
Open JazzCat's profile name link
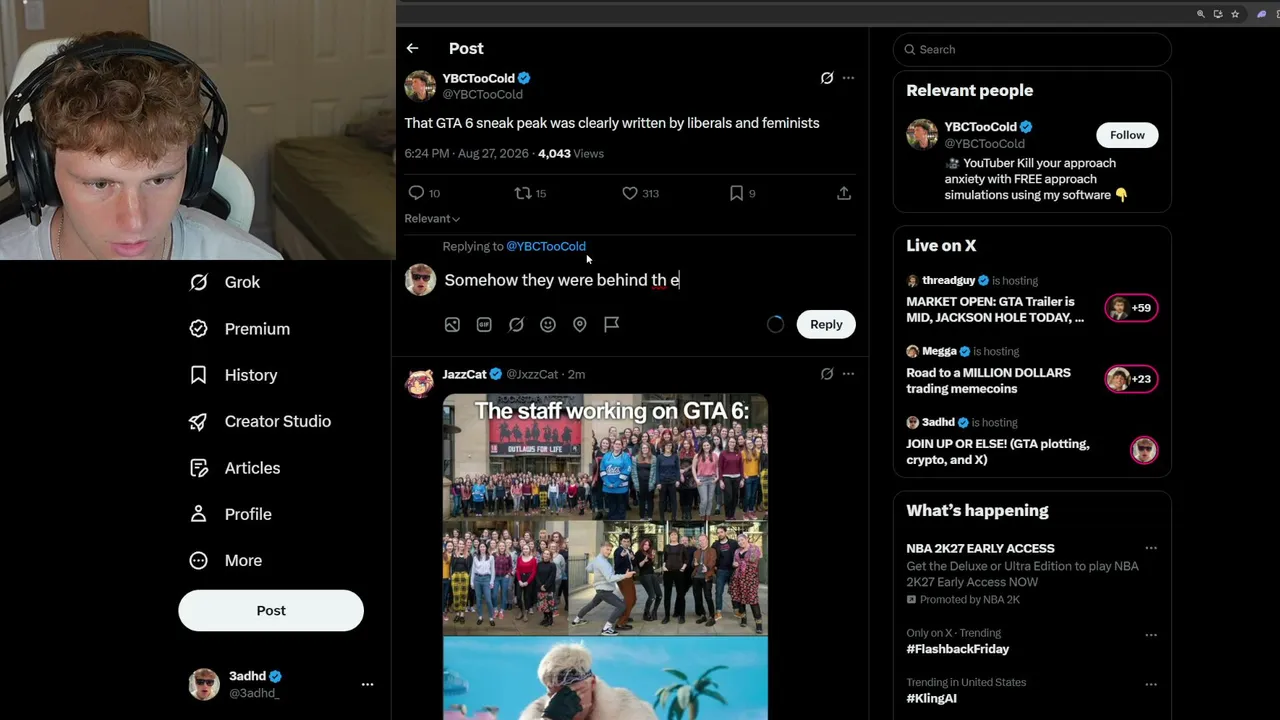coord(464,374)
